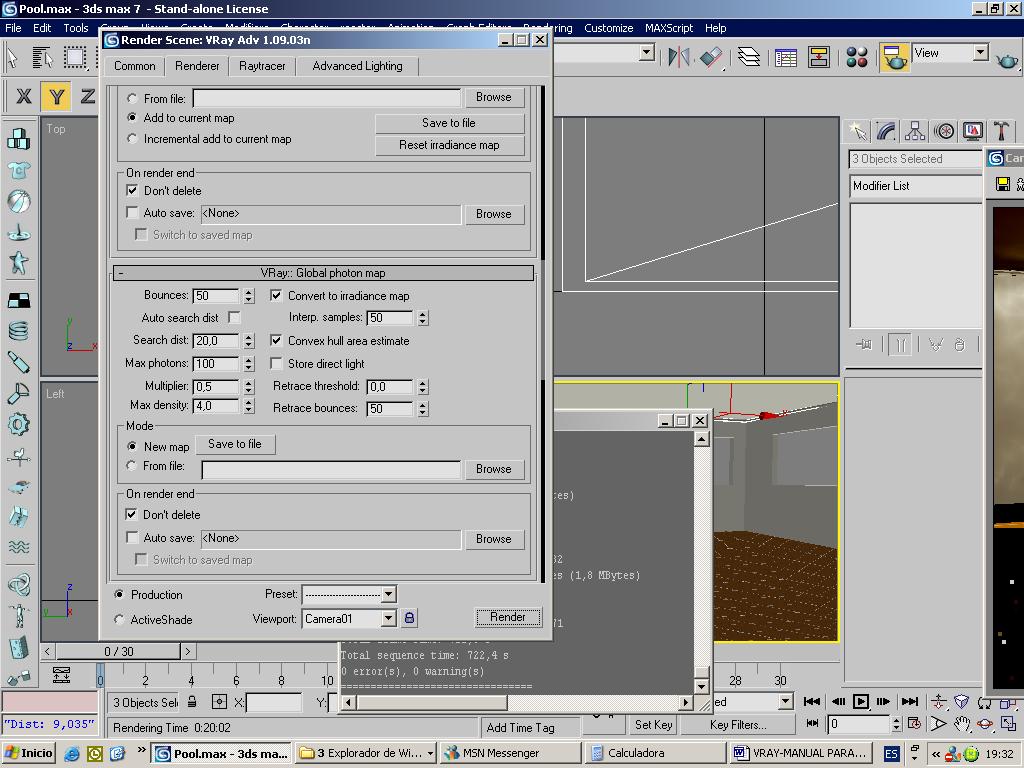Screen dimensions: 1024x768
Task: Click the pin stack icon
Action: (x=864, y=344)
